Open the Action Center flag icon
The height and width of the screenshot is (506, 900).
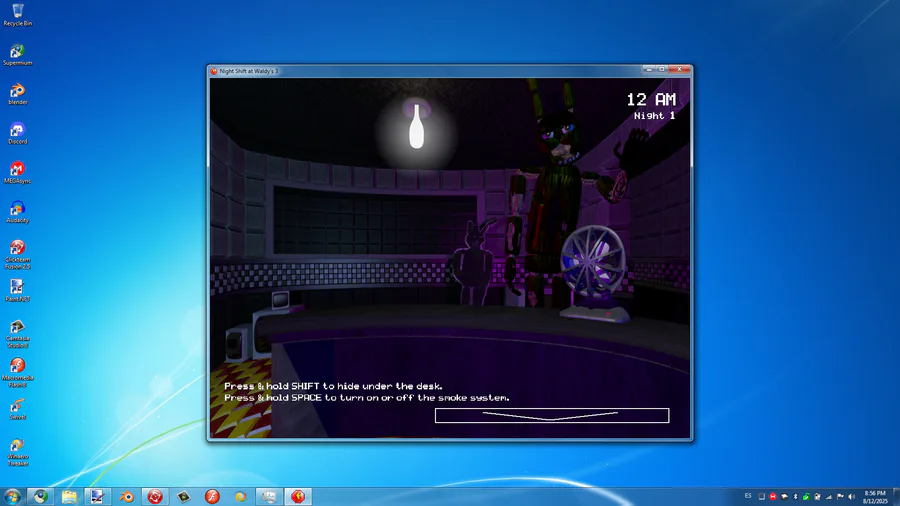840,496
